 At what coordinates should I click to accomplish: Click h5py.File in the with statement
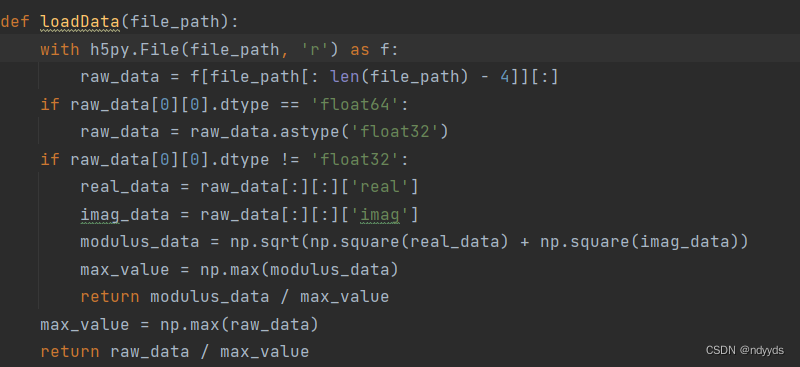click(x=136, y=50)
